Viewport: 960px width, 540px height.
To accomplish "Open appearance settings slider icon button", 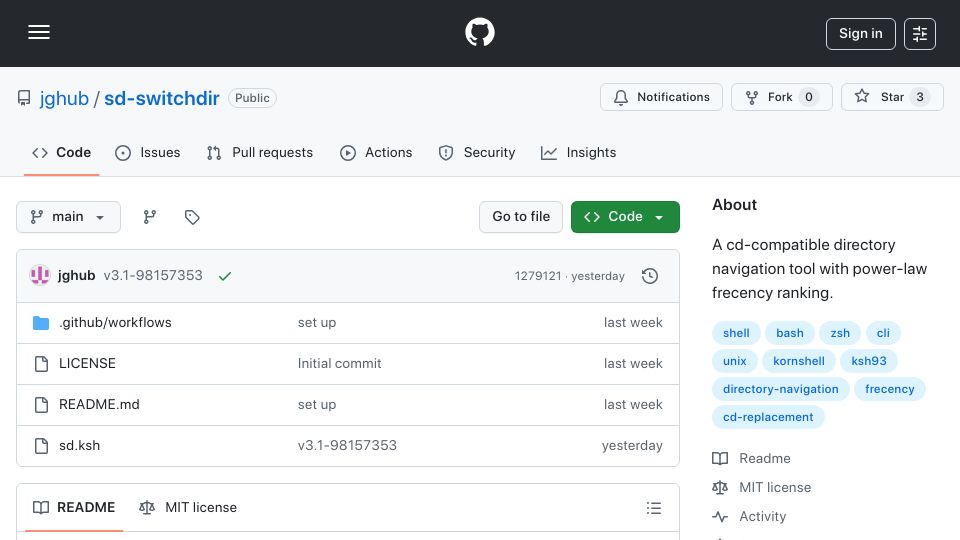I will coord(920,34).
